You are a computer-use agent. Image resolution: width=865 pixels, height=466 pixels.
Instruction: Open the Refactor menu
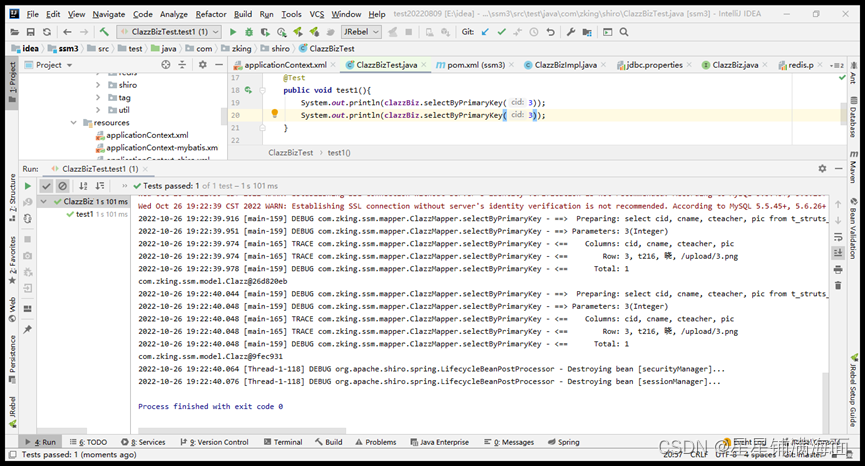point(211,14)
